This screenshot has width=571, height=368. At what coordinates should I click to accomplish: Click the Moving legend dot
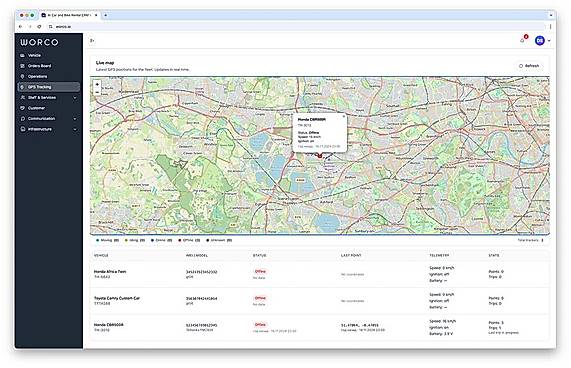[x=98, y=240]
